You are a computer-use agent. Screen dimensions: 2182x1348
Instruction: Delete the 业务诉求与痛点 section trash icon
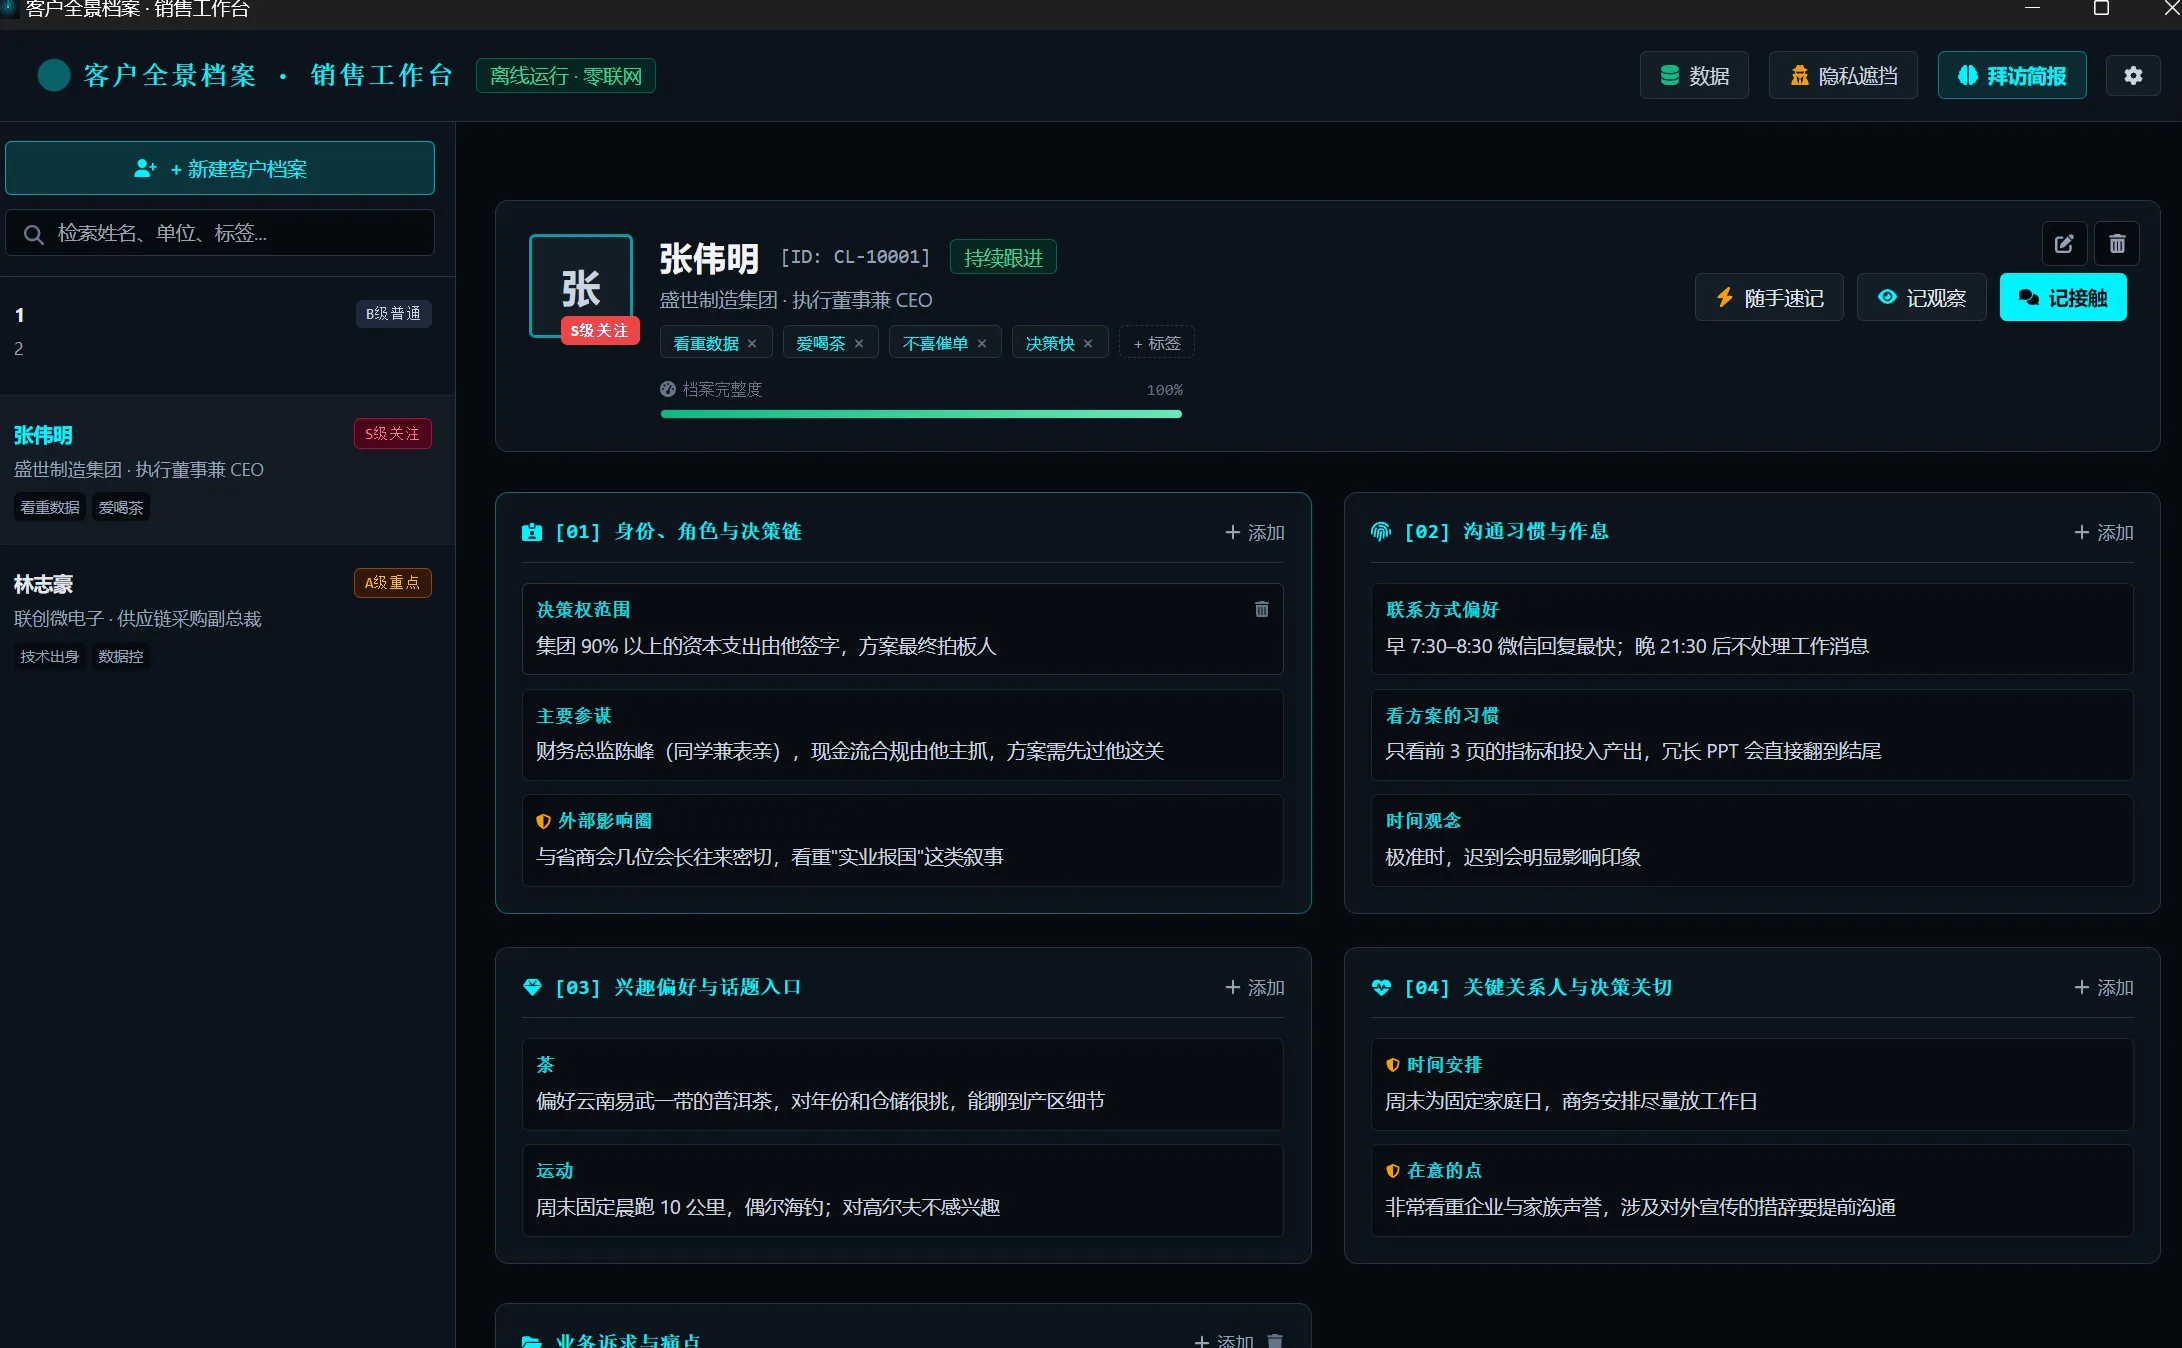[1274, 1340]
